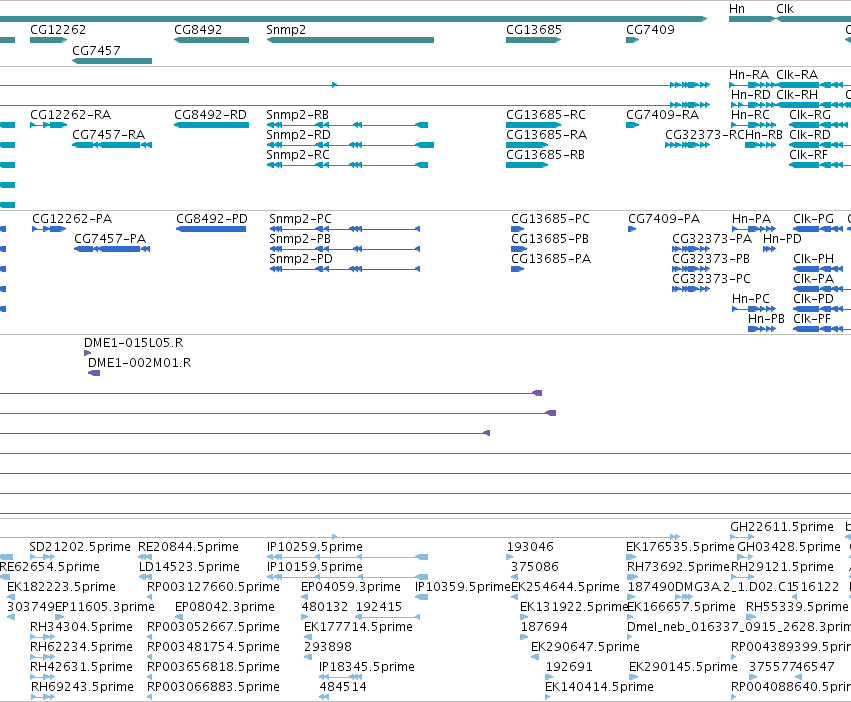This screenshot has height=702, width=851.
Task: Select the Clk-RG transcript label
Action: click(810, 115)
